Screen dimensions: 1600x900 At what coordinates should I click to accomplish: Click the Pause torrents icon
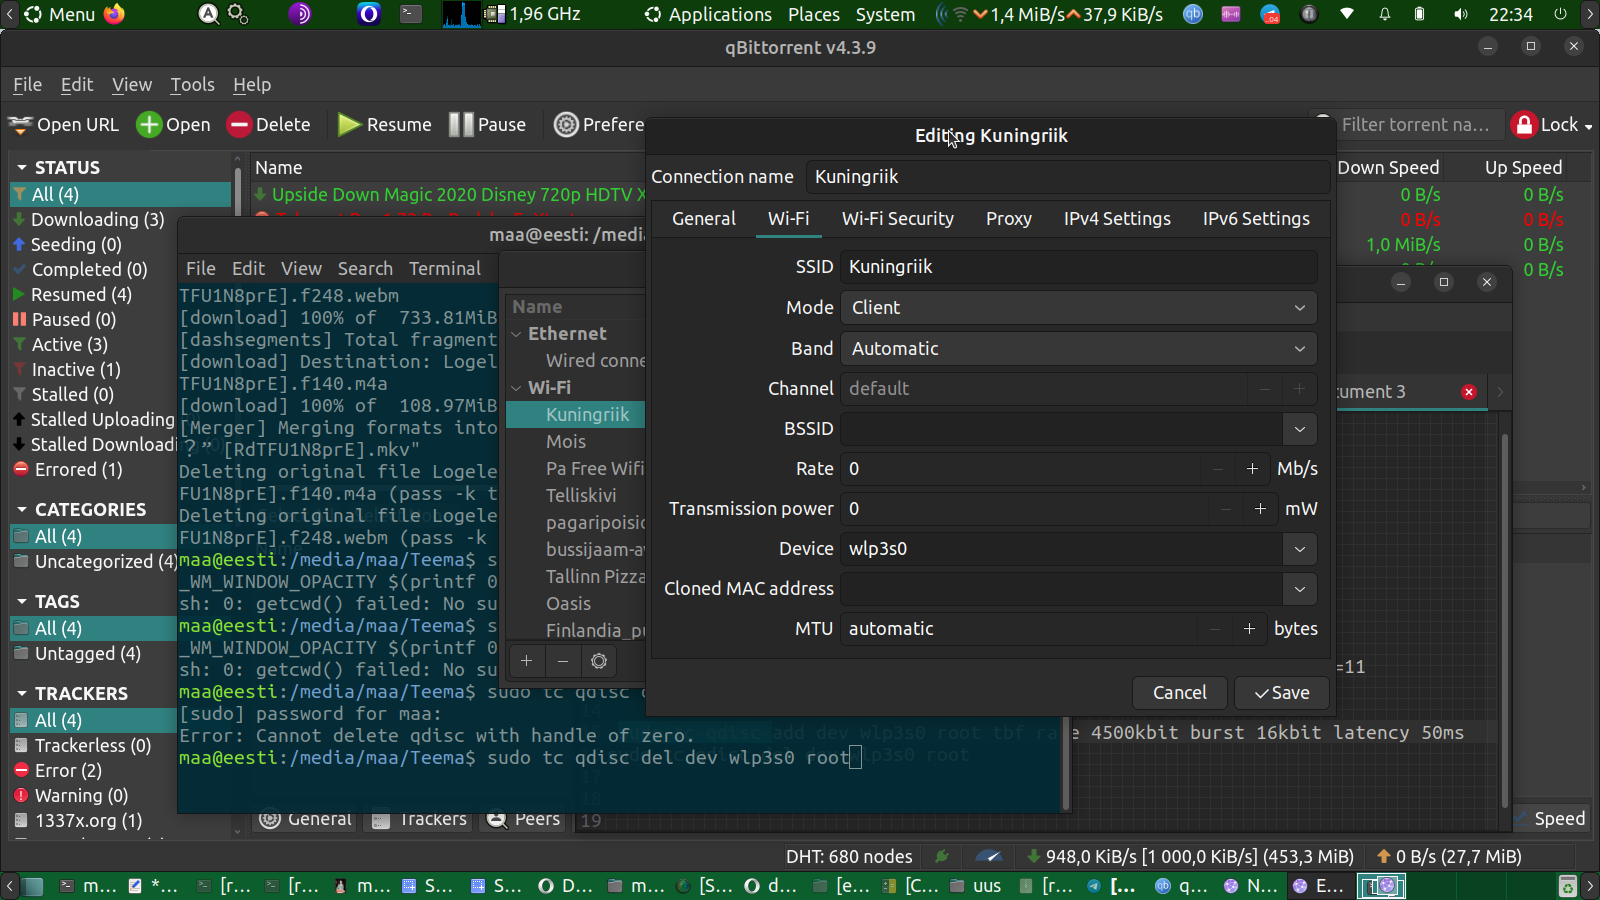pyautogui.click(x=461, y=125)
